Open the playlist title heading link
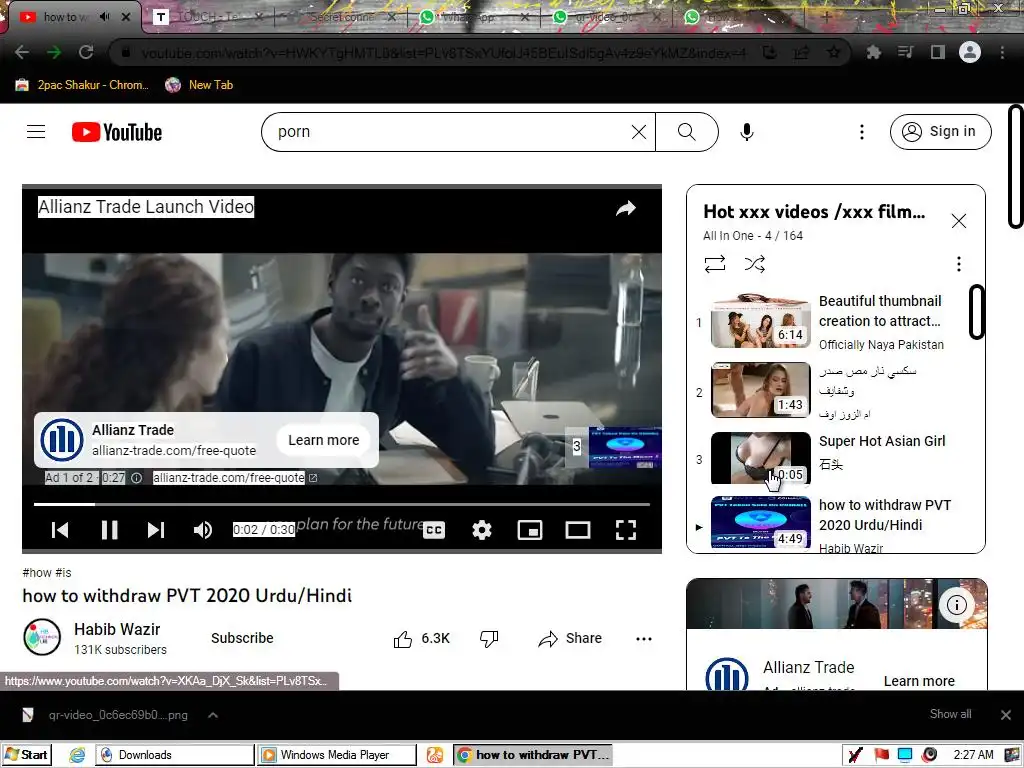1024x768 pixels. click(x=814, y=212)
